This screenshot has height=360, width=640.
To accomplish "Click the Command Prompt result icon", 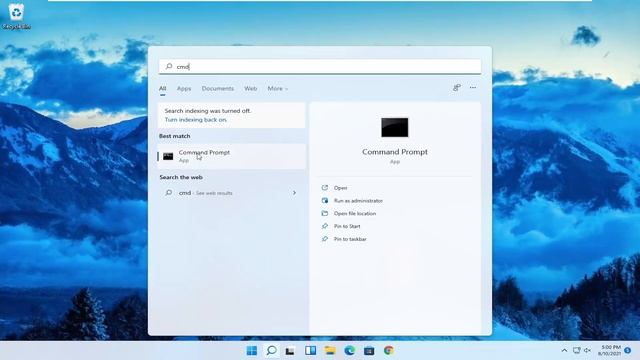I will 168,156.
